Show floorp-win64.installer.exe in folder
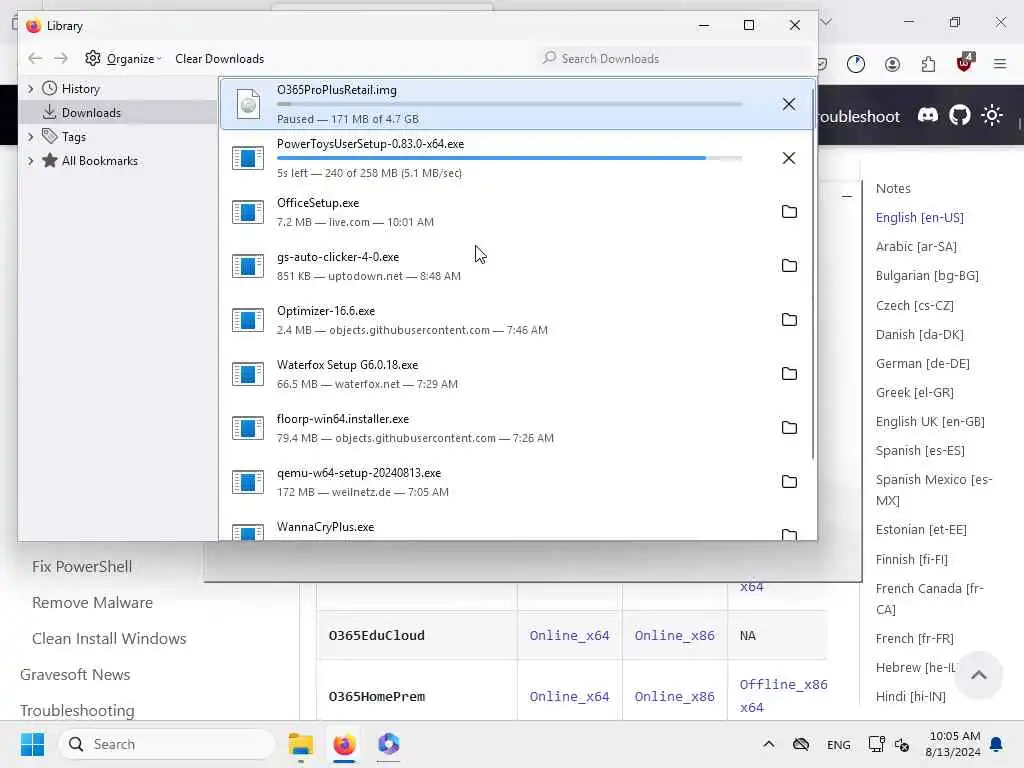 coord(789,428)
